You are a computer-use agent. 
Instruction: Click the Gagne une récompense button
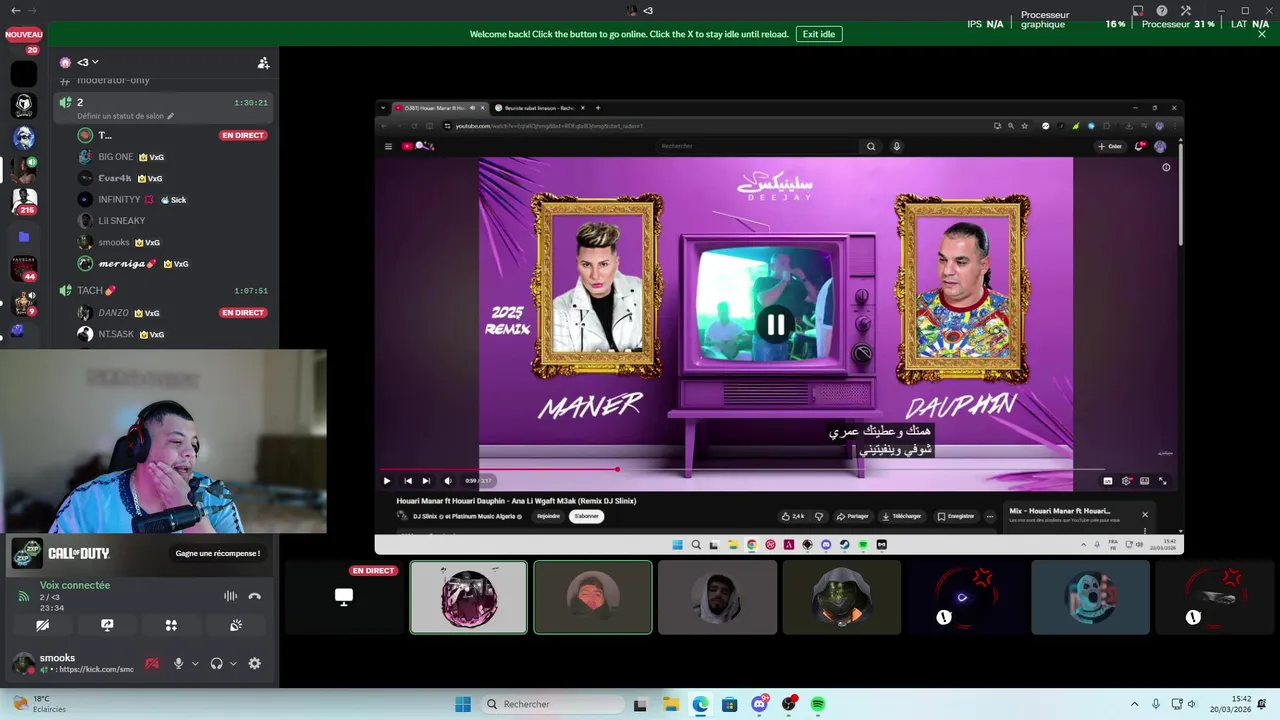[218, 553]
